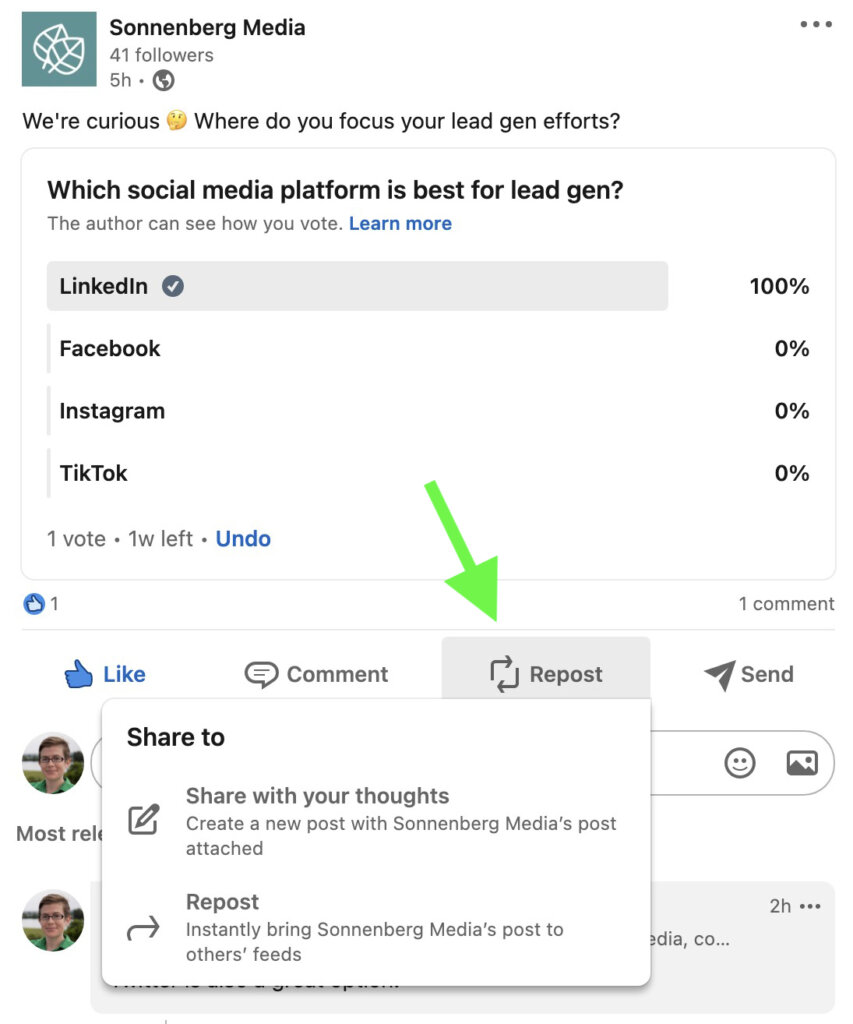Click the like reaction count icon below poll
The height and width of the screenshot is (1024, 853).
pyautogui.click(x=33, y=603)
